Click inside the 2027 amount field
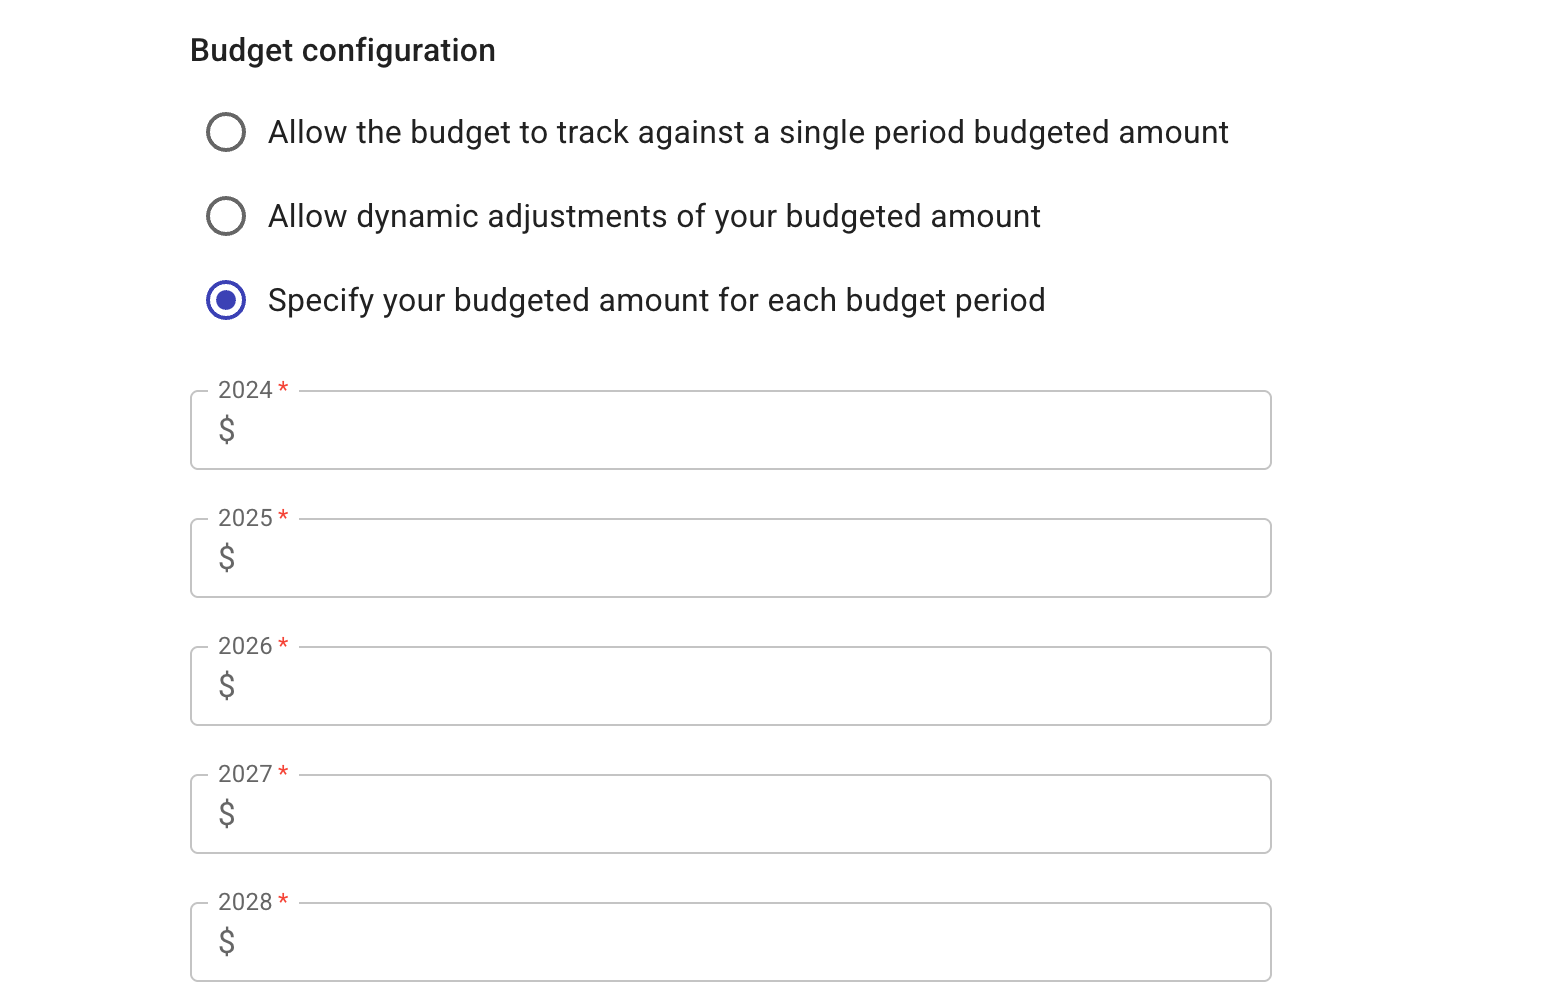This screenshot has height=1004, width=1548. 700,814
